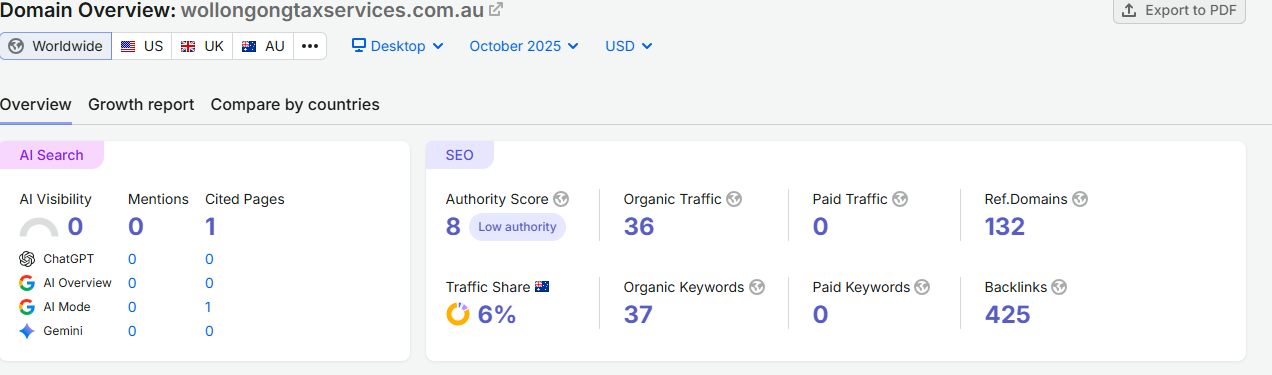The image size is (1272, 375).
Task: Click Gemini mentions count
Action: (132, 331)
